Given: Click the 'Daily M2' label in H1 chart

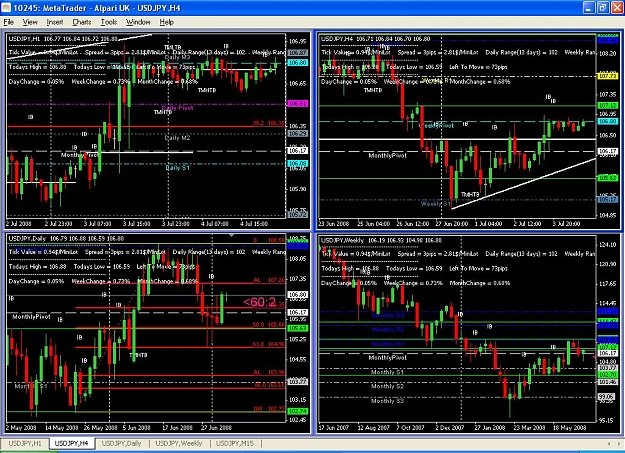Looking at the screenshot, I should click(x=177, y=138).
